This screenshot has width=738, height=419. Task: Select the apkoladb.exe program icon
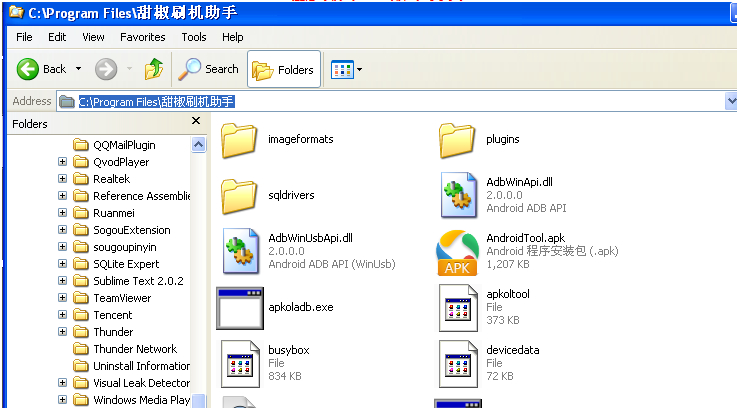pos(240,308)
